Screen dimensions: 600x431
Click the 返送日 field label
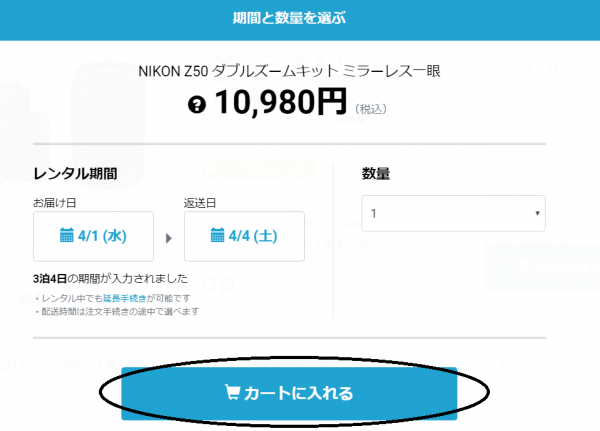pos(200,203)
